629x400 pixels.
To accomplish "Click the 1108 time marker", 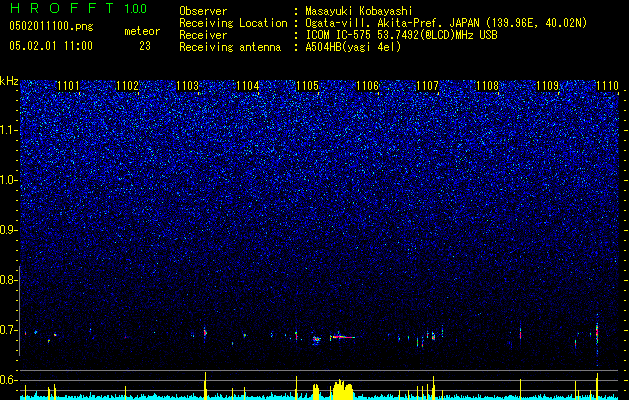I will coord(488,86).
